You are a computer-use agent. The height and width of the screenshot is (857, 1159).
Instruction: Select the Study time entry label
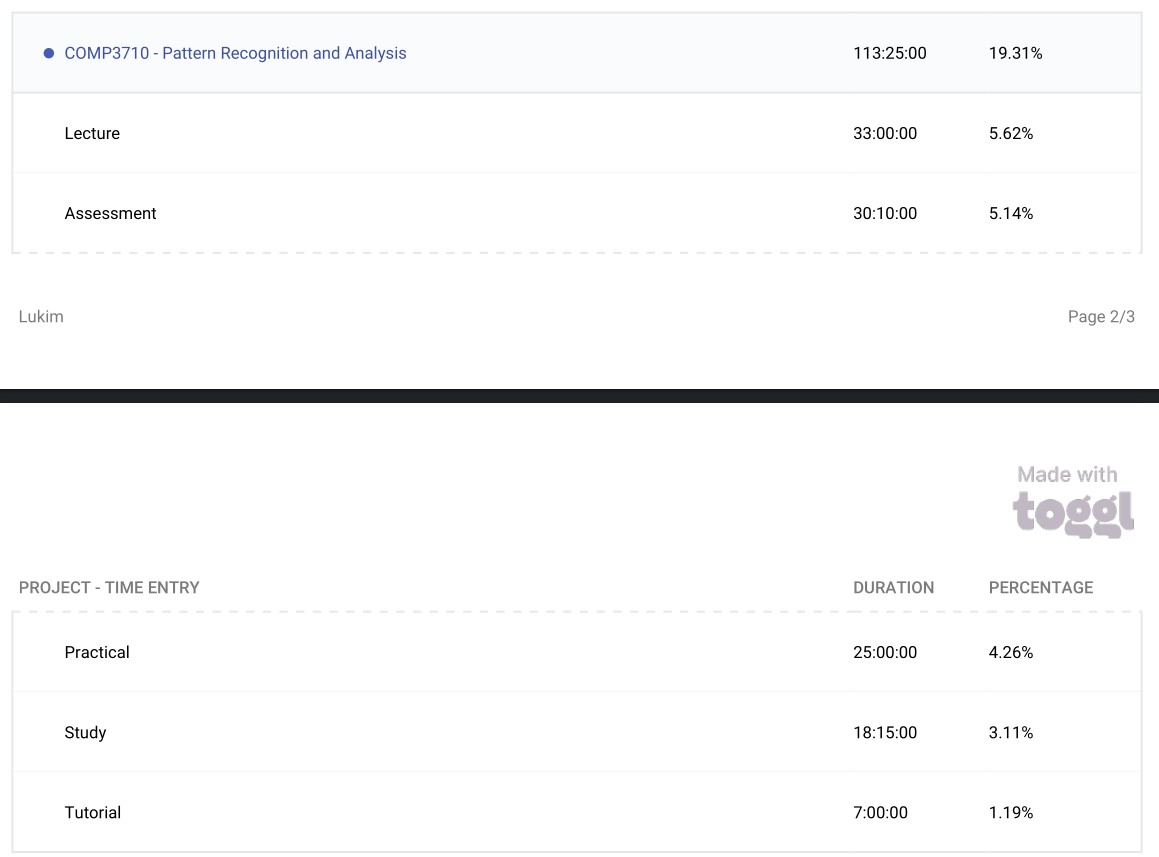(x=85, y=733)
